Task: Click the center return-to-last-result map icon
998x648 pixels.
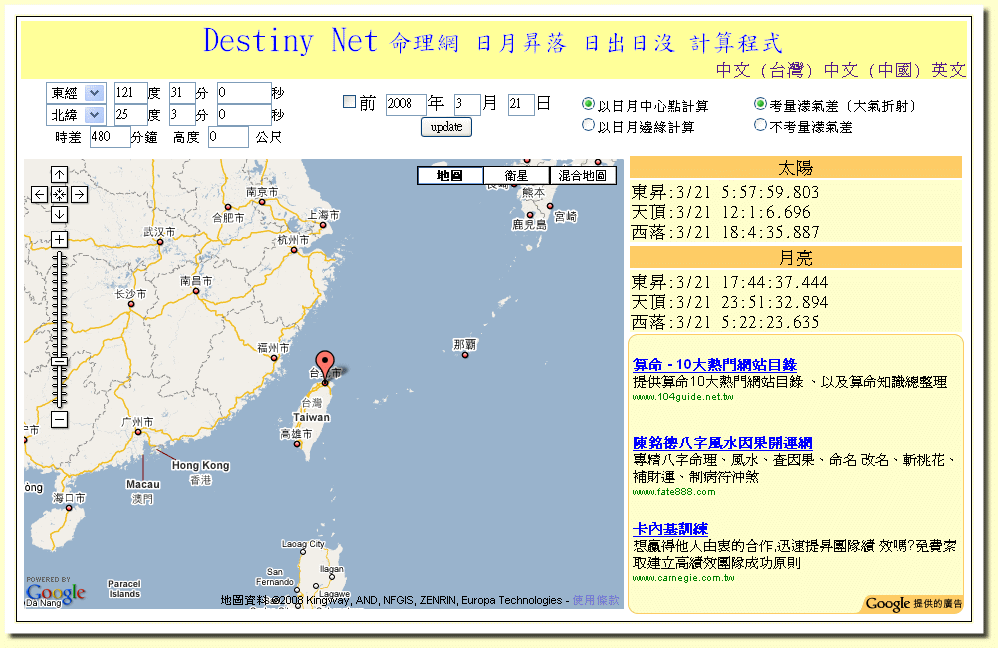Action: click(59, 194)
